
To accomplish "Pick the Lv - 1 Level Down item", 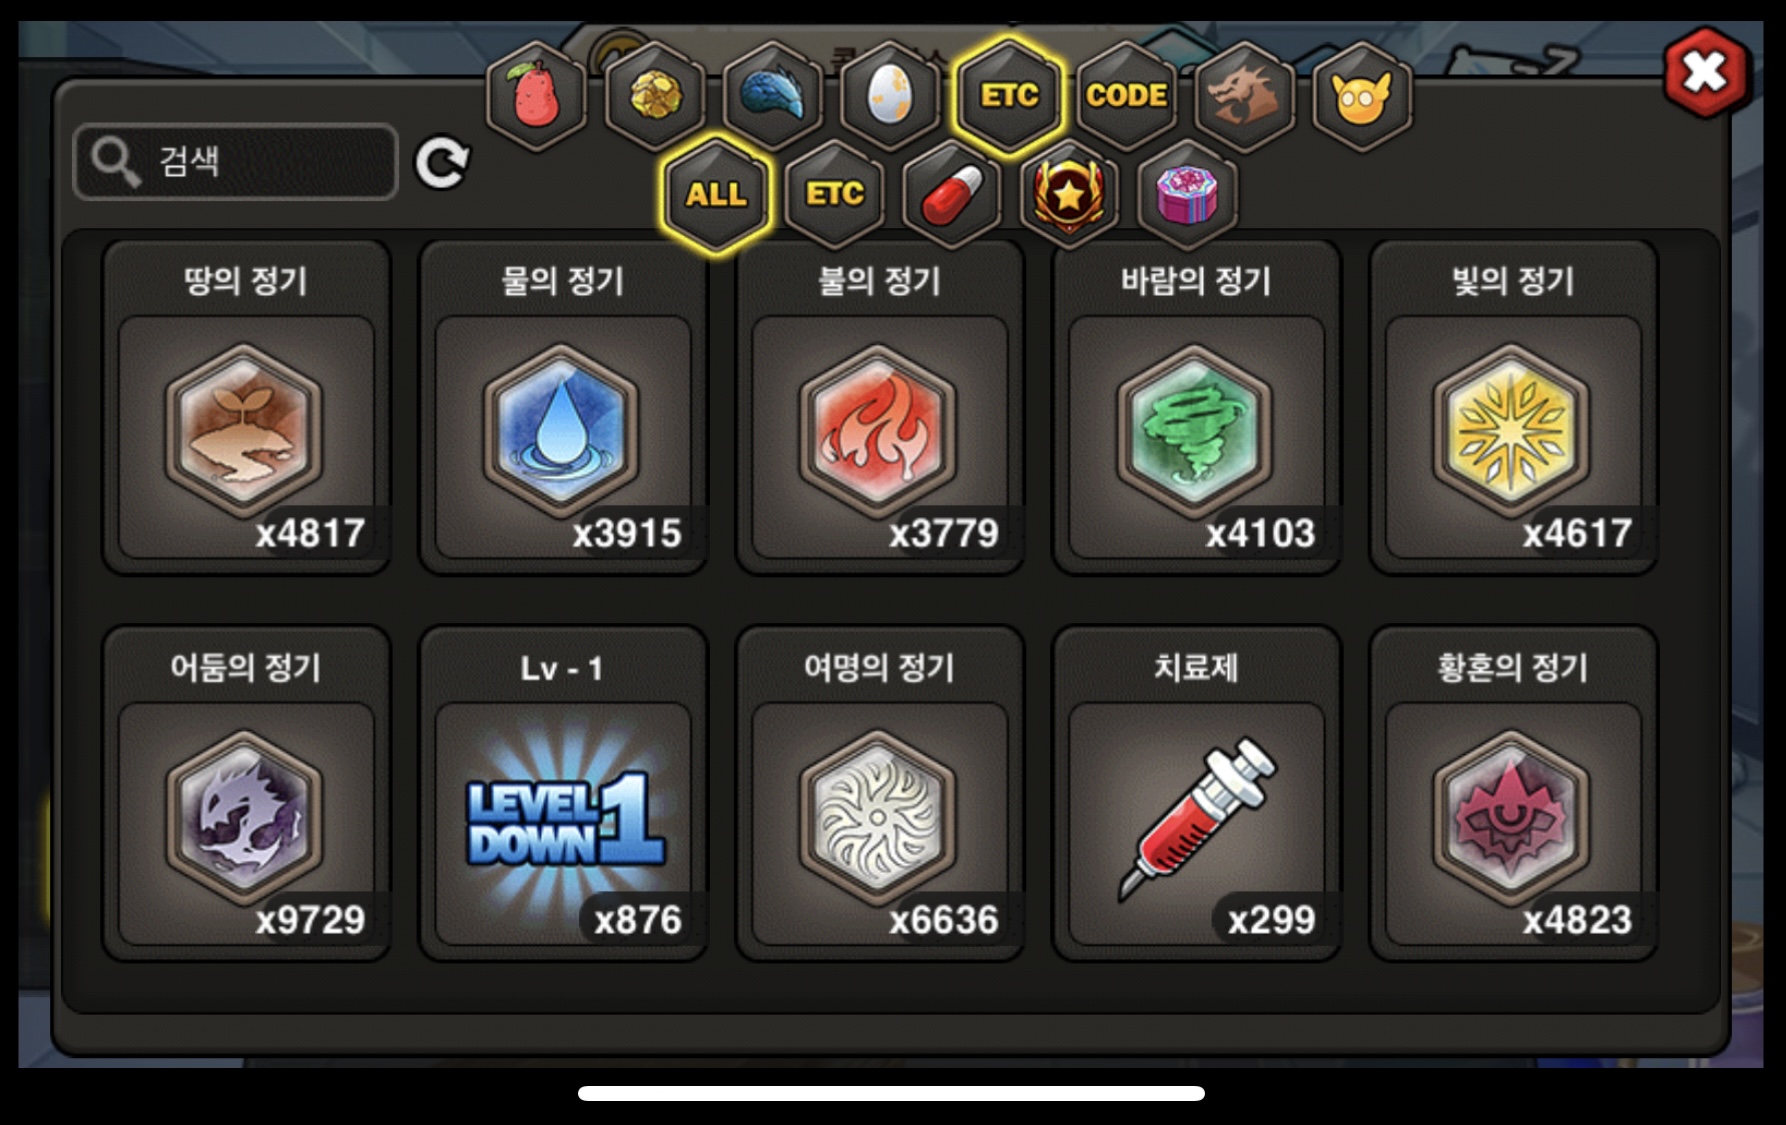I will [563, 794].
